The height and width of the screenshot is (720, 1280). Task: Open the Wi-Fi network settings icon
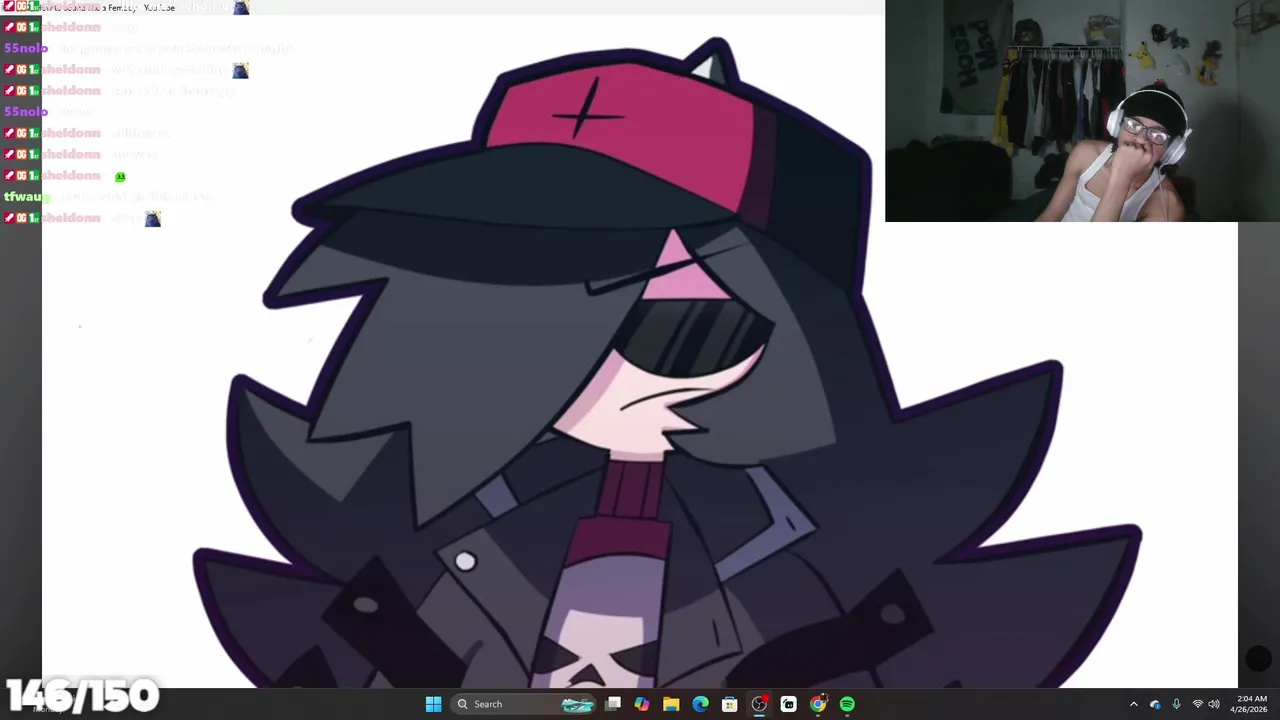[x=1197, y=704]
